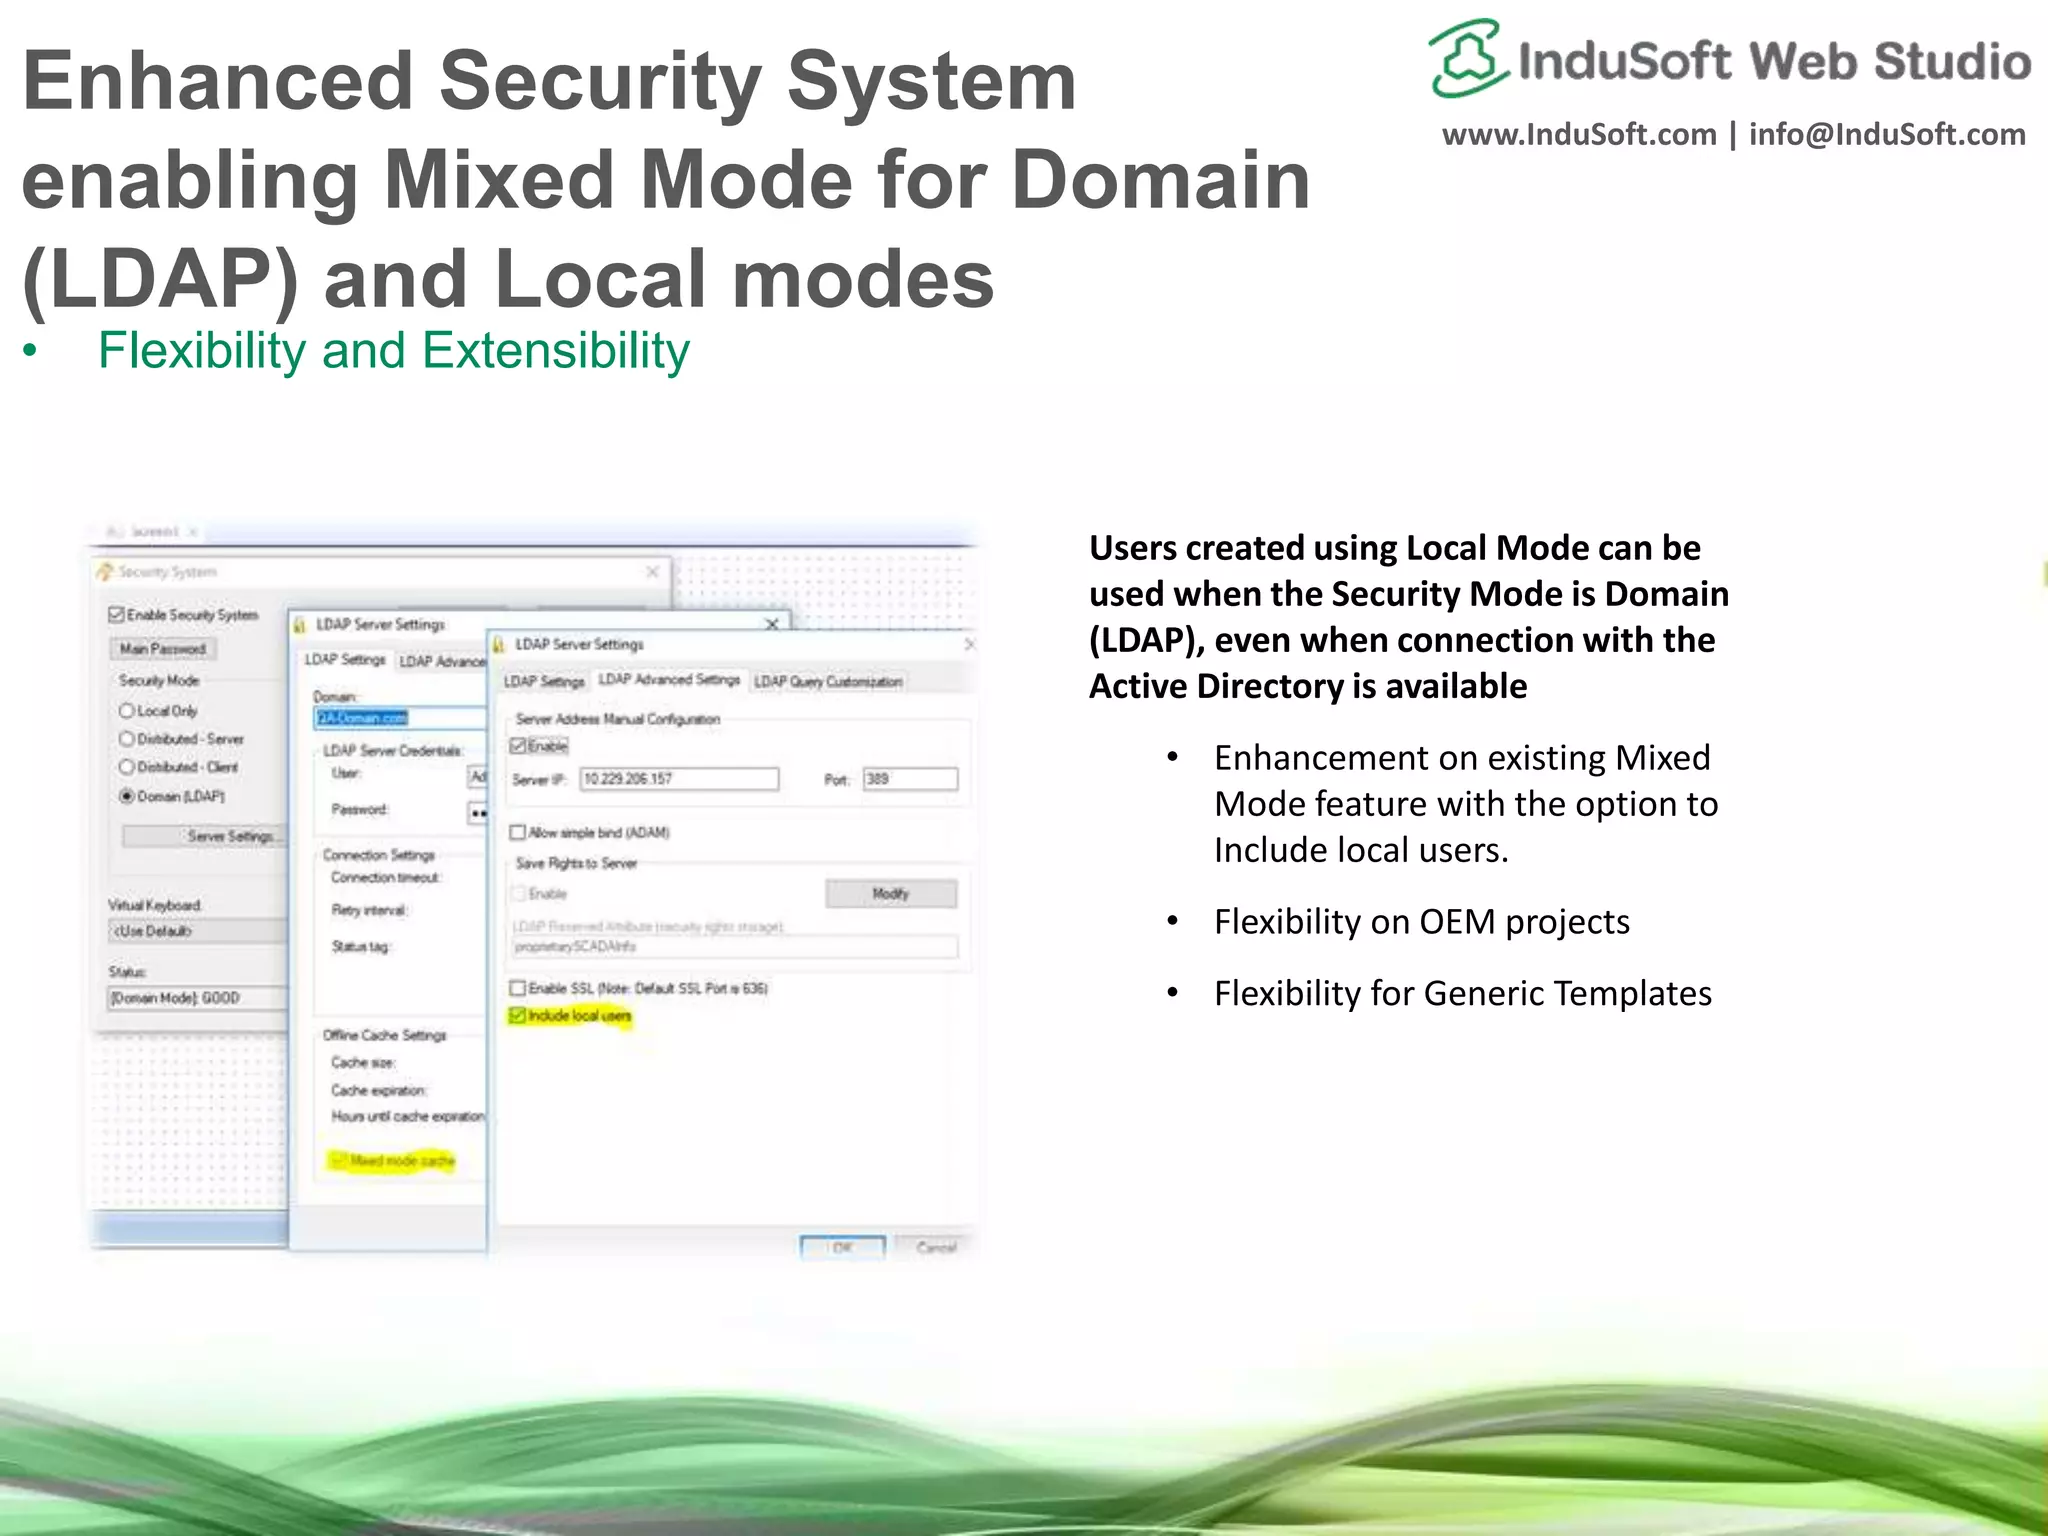The image size is (2048, 1536).
Task: Open Server Settings in Security System dialog
Action: (205, 836)
